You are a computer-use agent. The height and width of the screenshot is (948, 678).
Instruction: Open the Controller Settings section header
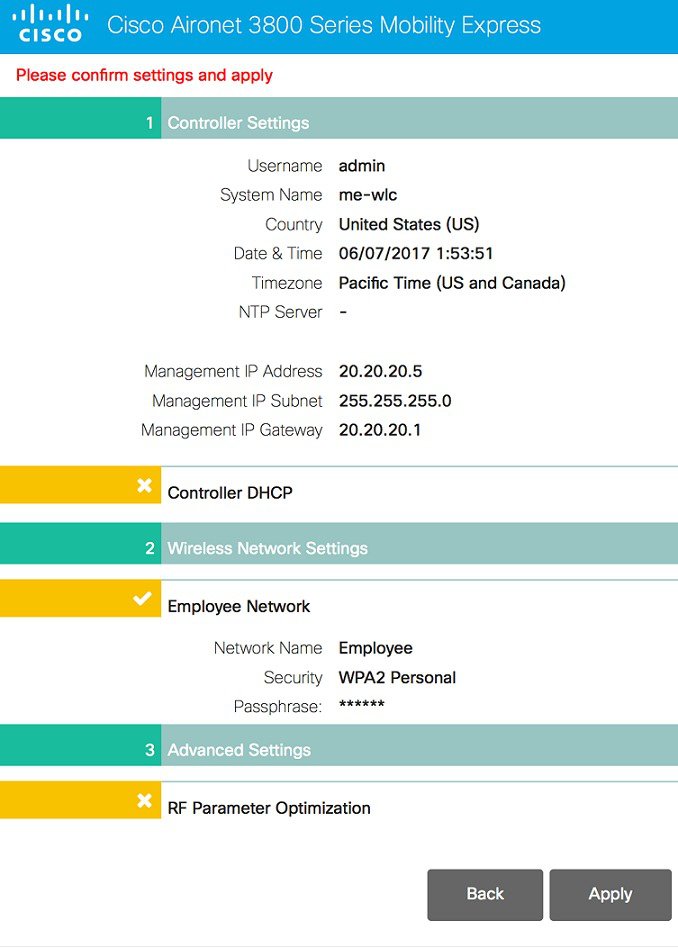pos(339,118)
